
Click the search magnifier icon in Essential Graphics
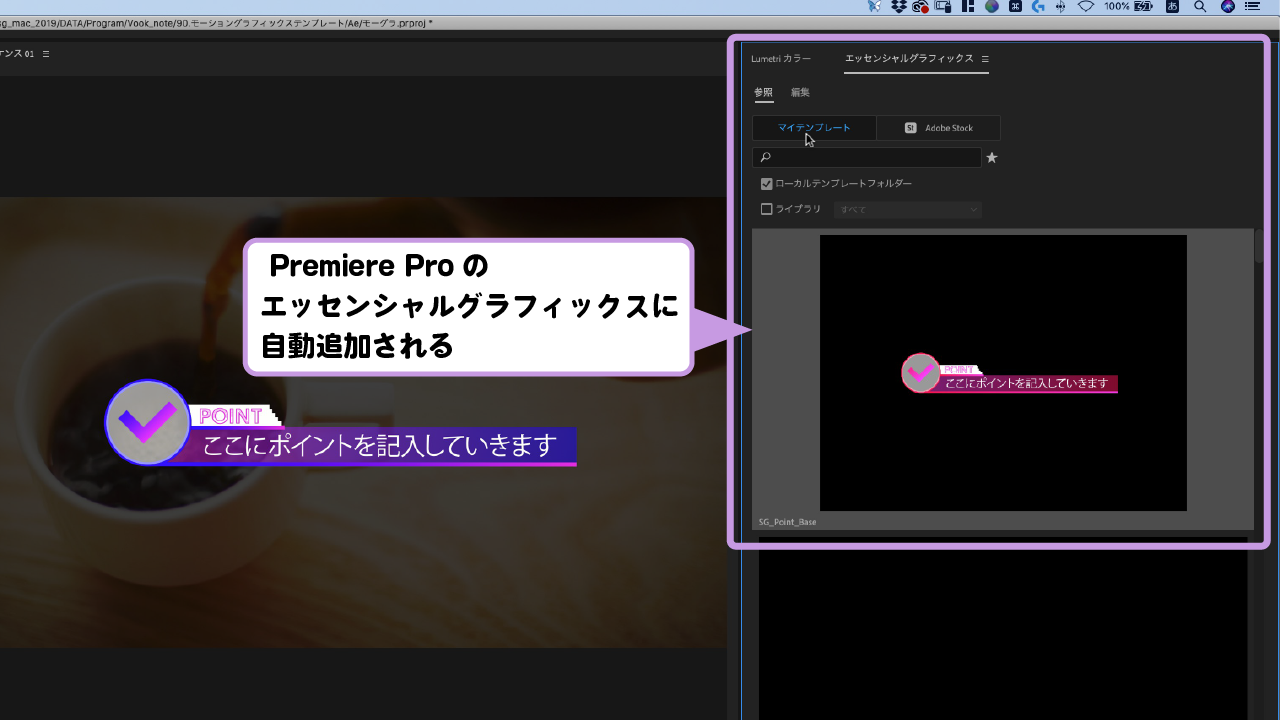point(766,157)
